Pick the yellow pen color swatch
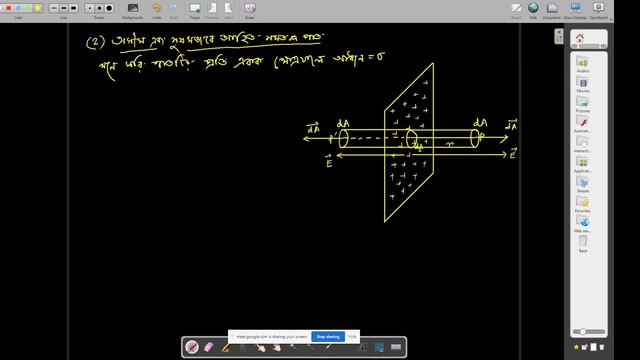Image resolution: width=640 pixels, height=360 pixels. 37,8
